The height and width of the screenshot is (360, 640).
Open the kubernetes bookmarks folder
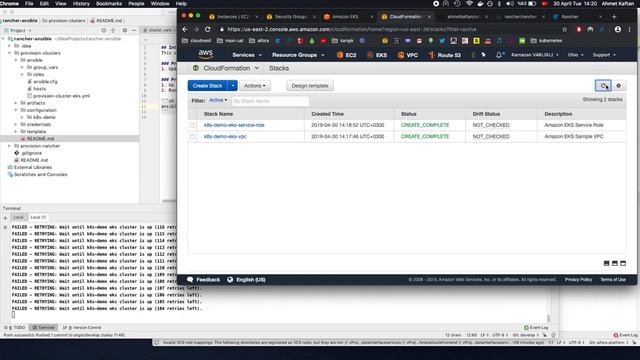click(x=546, y=41)
